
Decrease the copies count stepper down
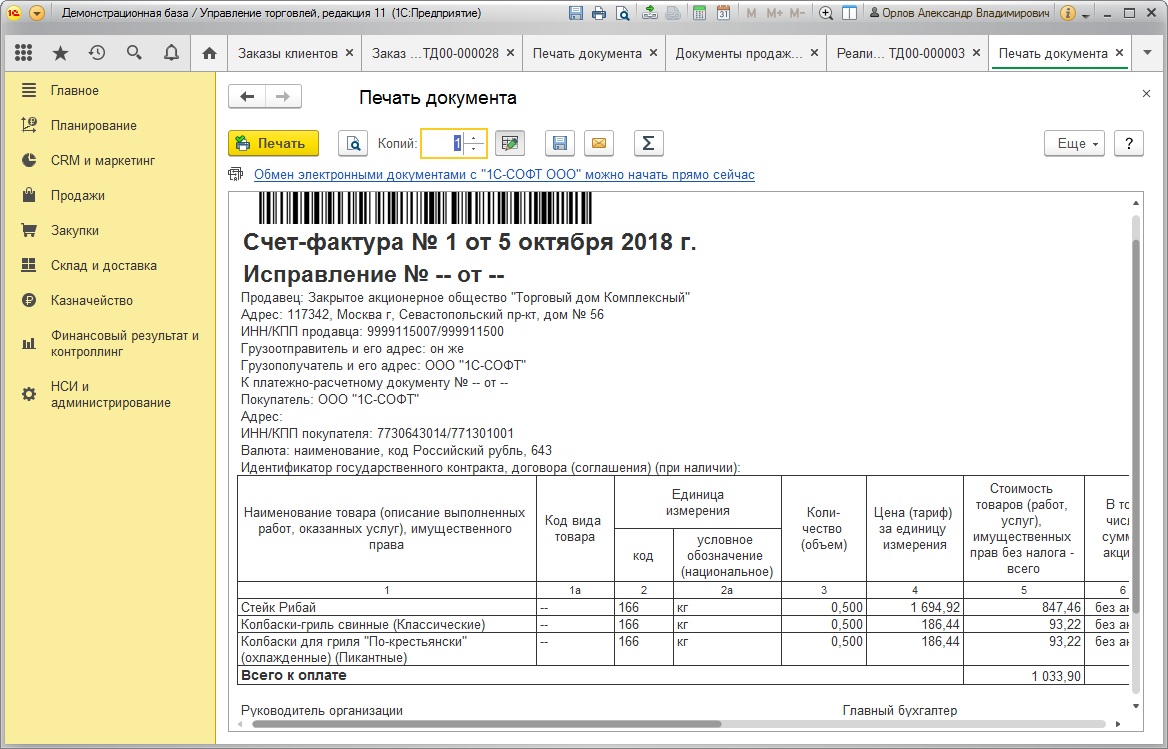[x=474, y=149]
